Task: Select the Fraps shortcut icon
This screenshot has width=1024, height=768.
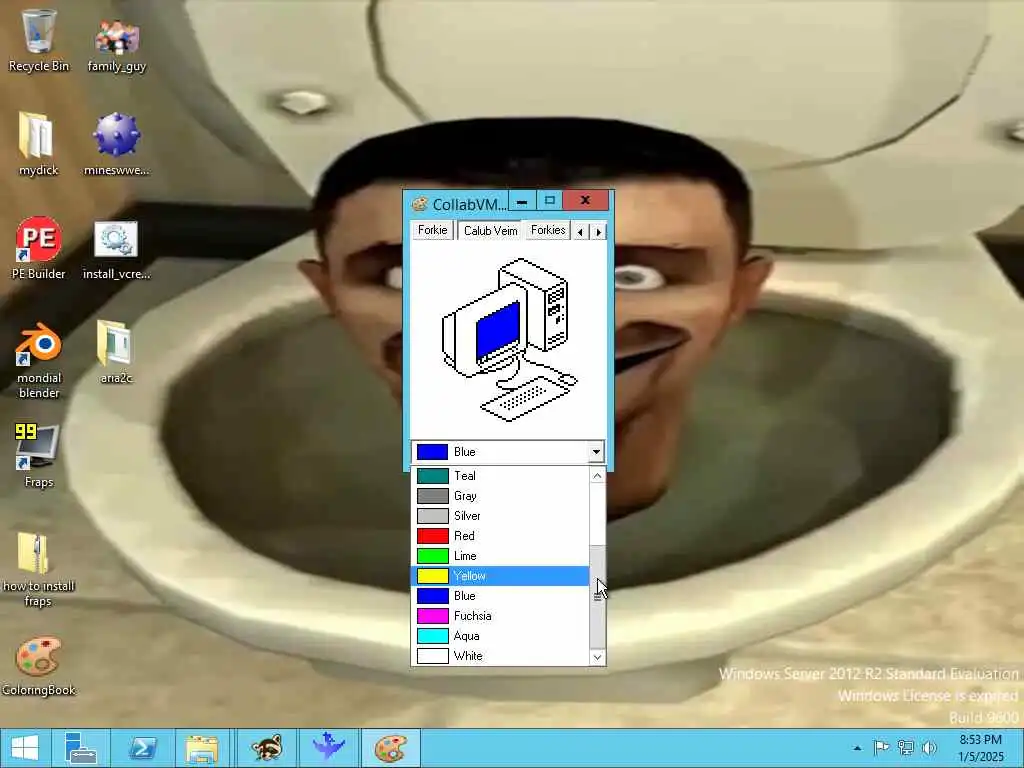Action: (x=39, y=455)
